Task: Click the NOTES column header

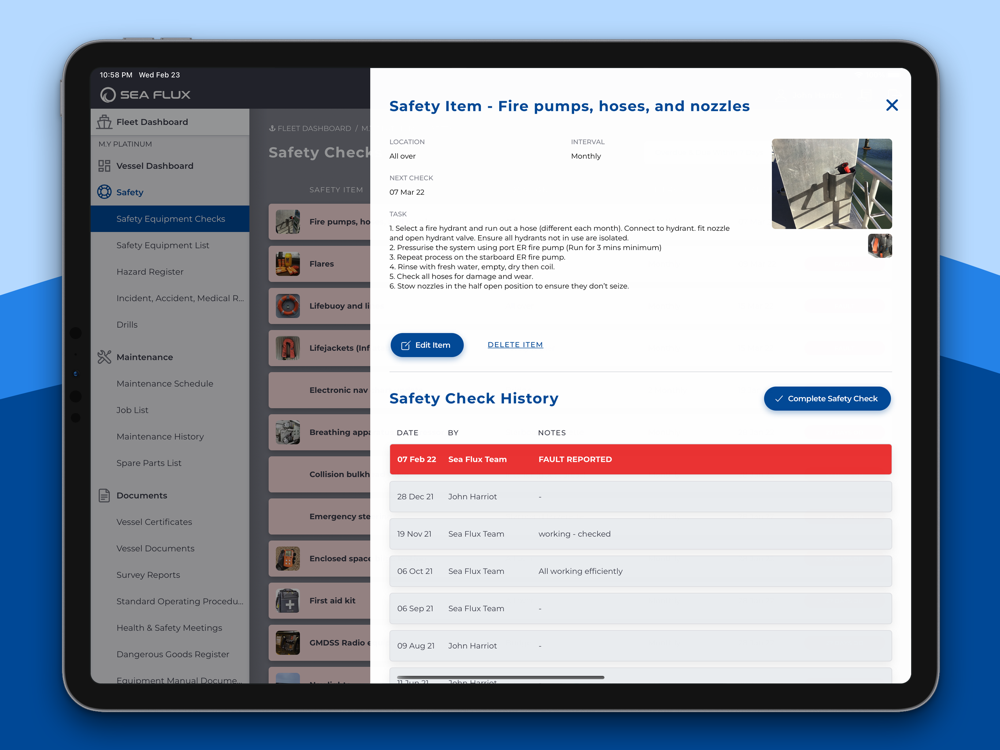Action: point(552,432)
